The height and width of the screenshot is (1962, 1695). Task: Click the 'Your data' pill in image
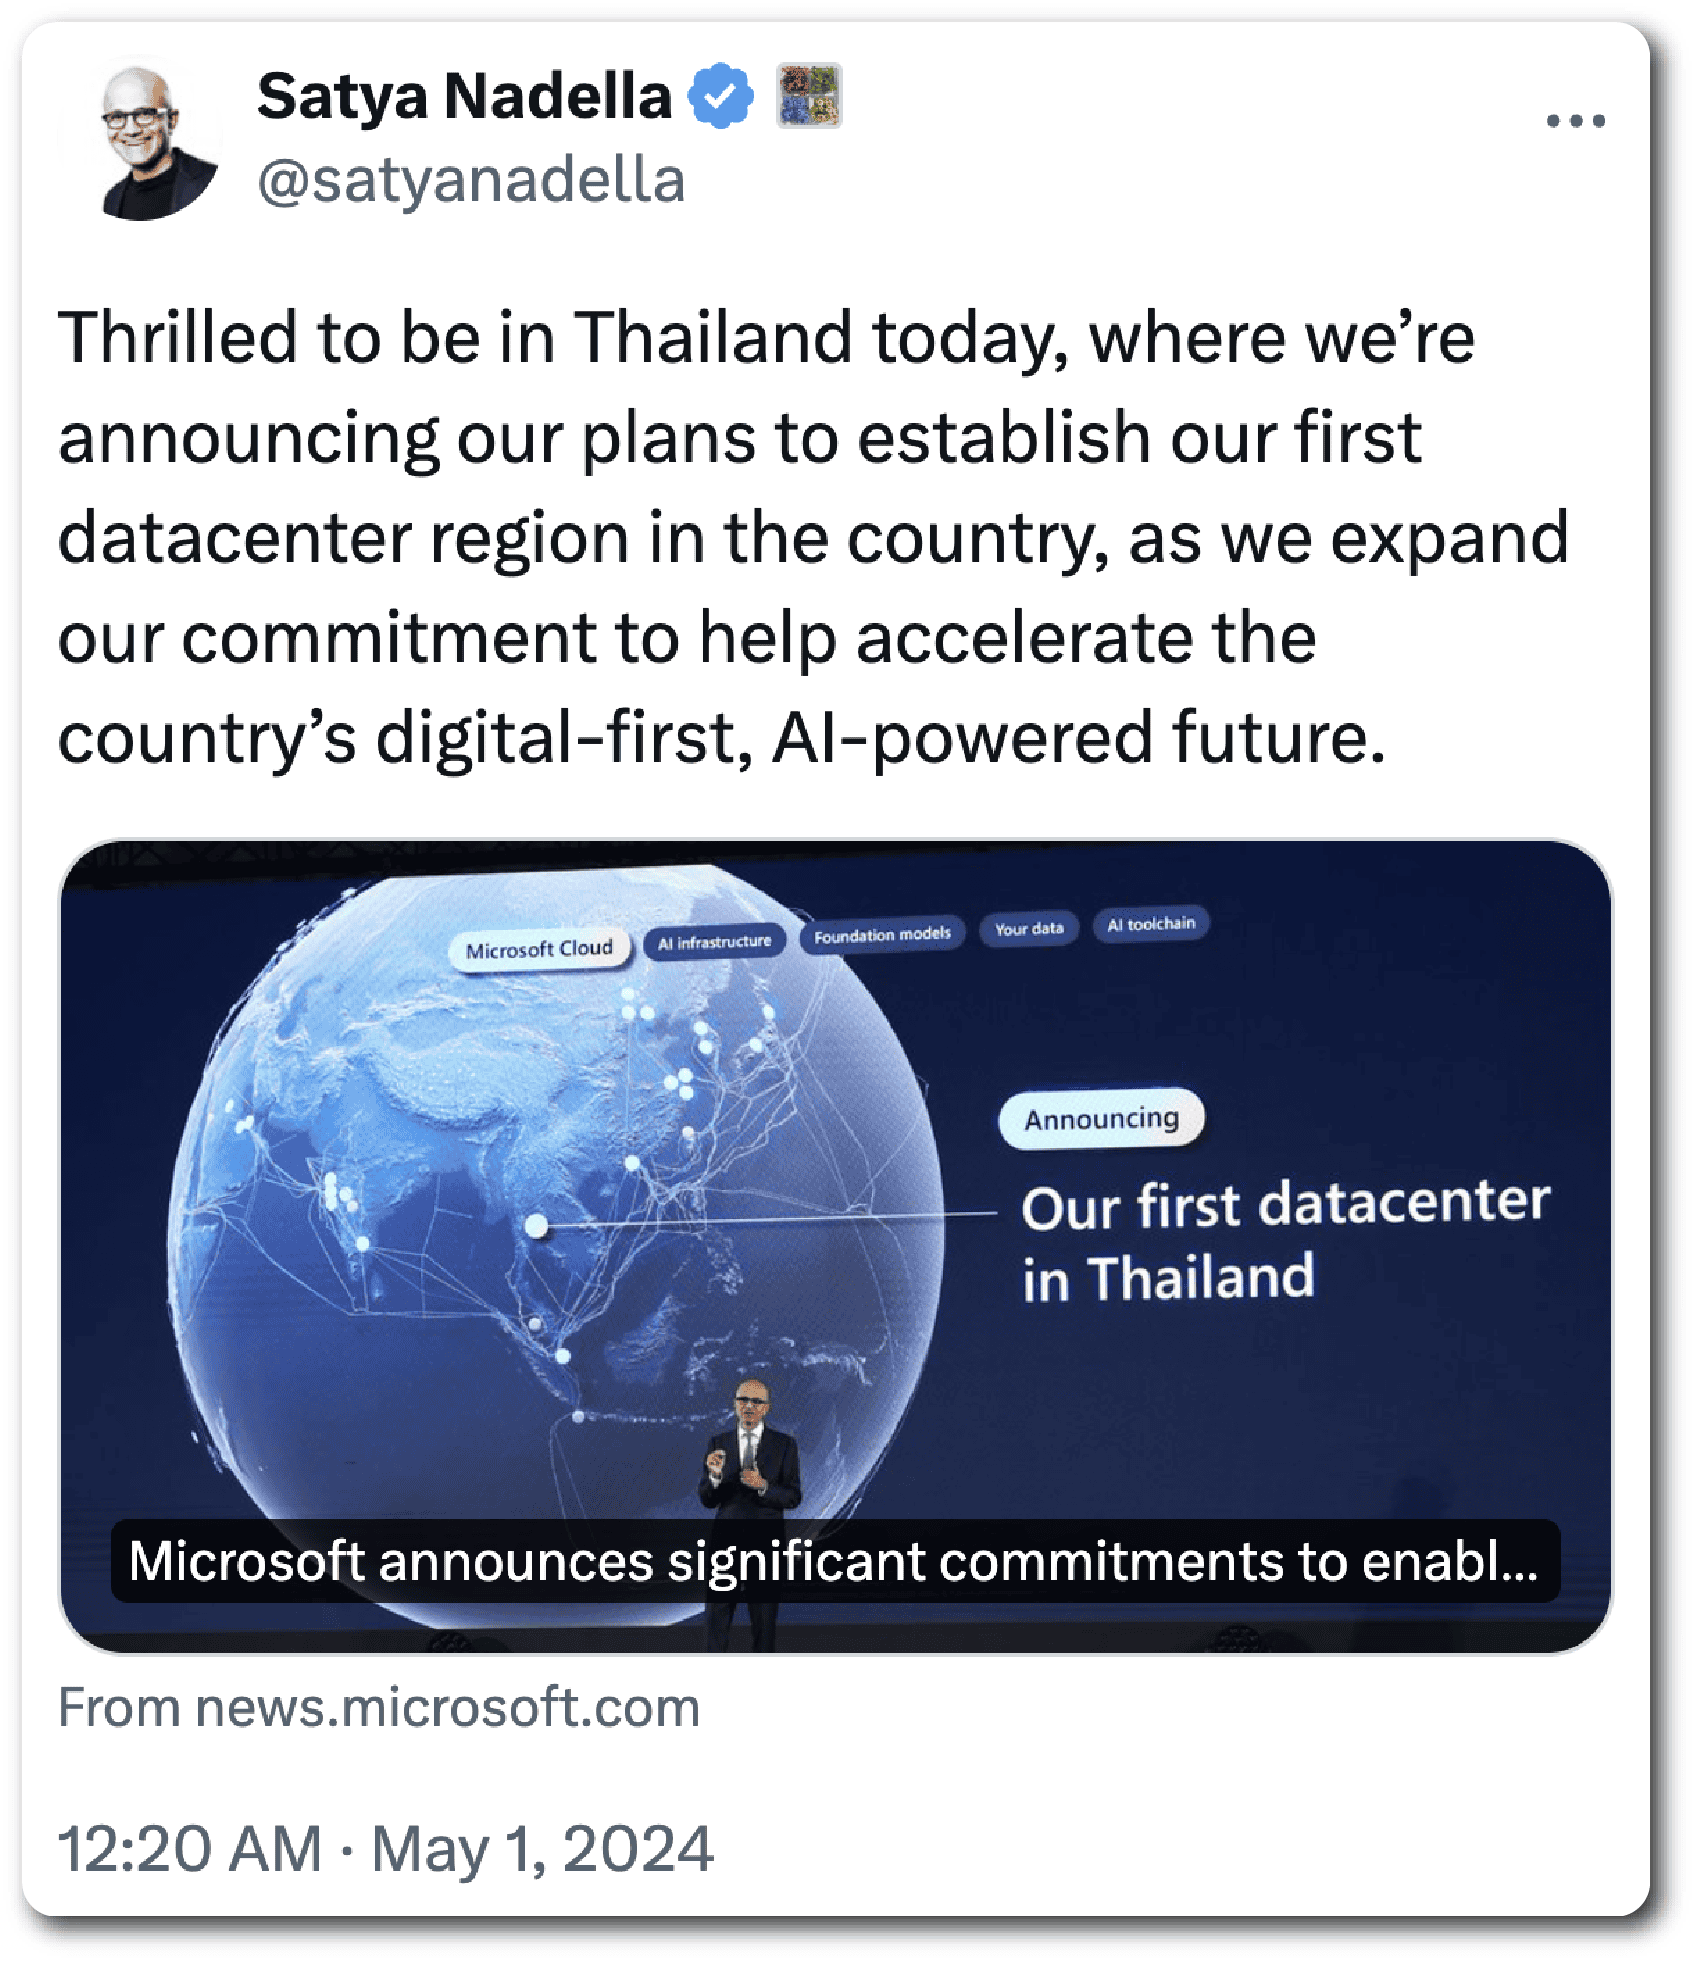(x=1029, y=929)
